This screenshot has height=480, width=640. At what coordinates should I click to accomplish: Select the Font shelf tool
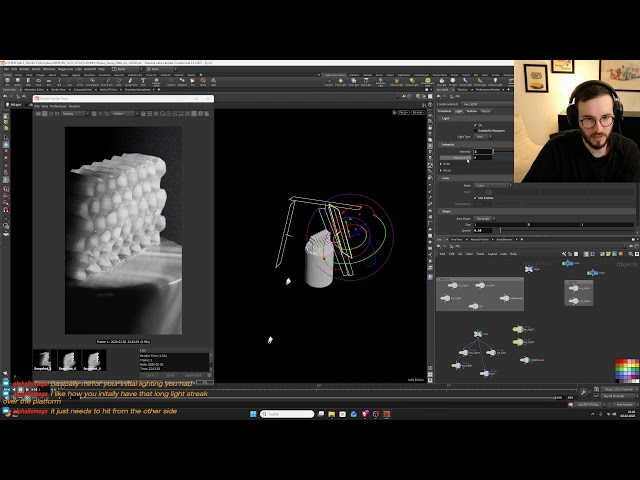pyautogui.click(x=143, y=82)
